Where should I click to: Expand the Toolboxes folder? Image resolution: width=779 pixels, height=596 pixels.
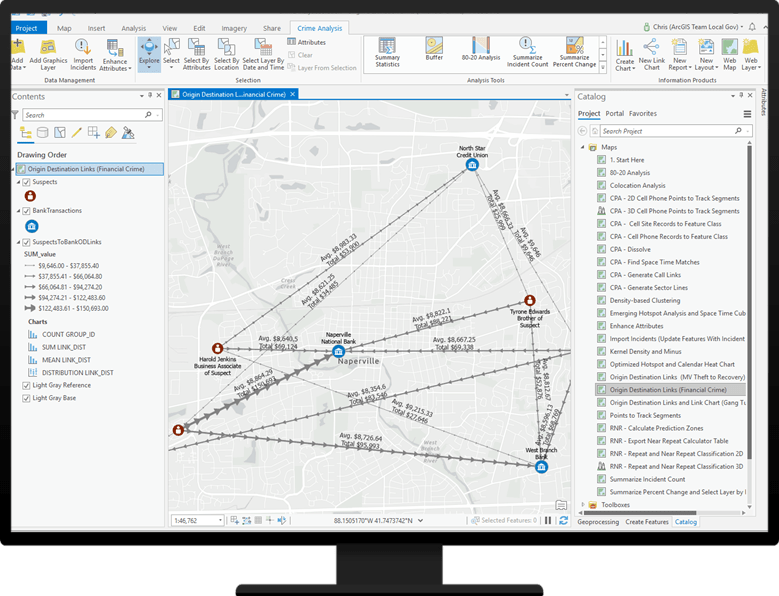coord(582,505)
